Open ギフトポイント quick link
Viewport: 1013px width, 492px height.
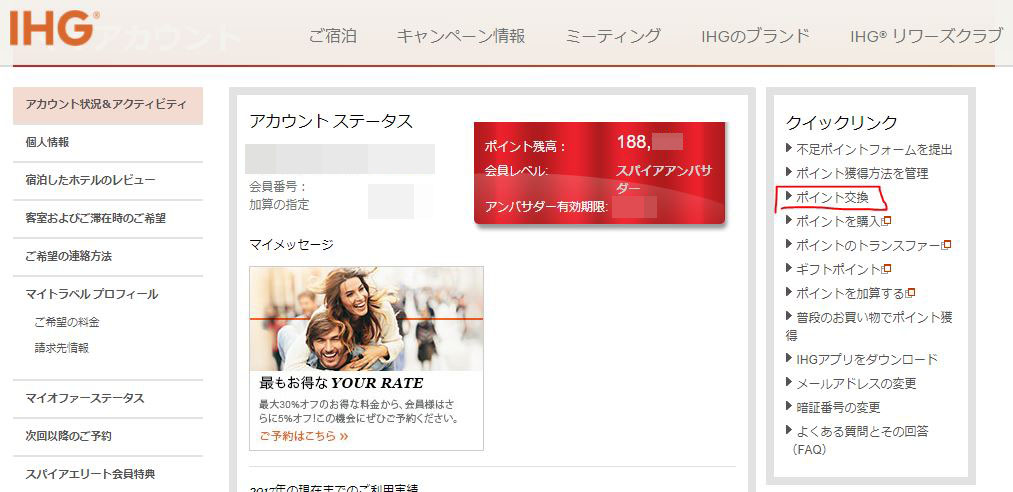pyautogui.click(x=839, y=269)
